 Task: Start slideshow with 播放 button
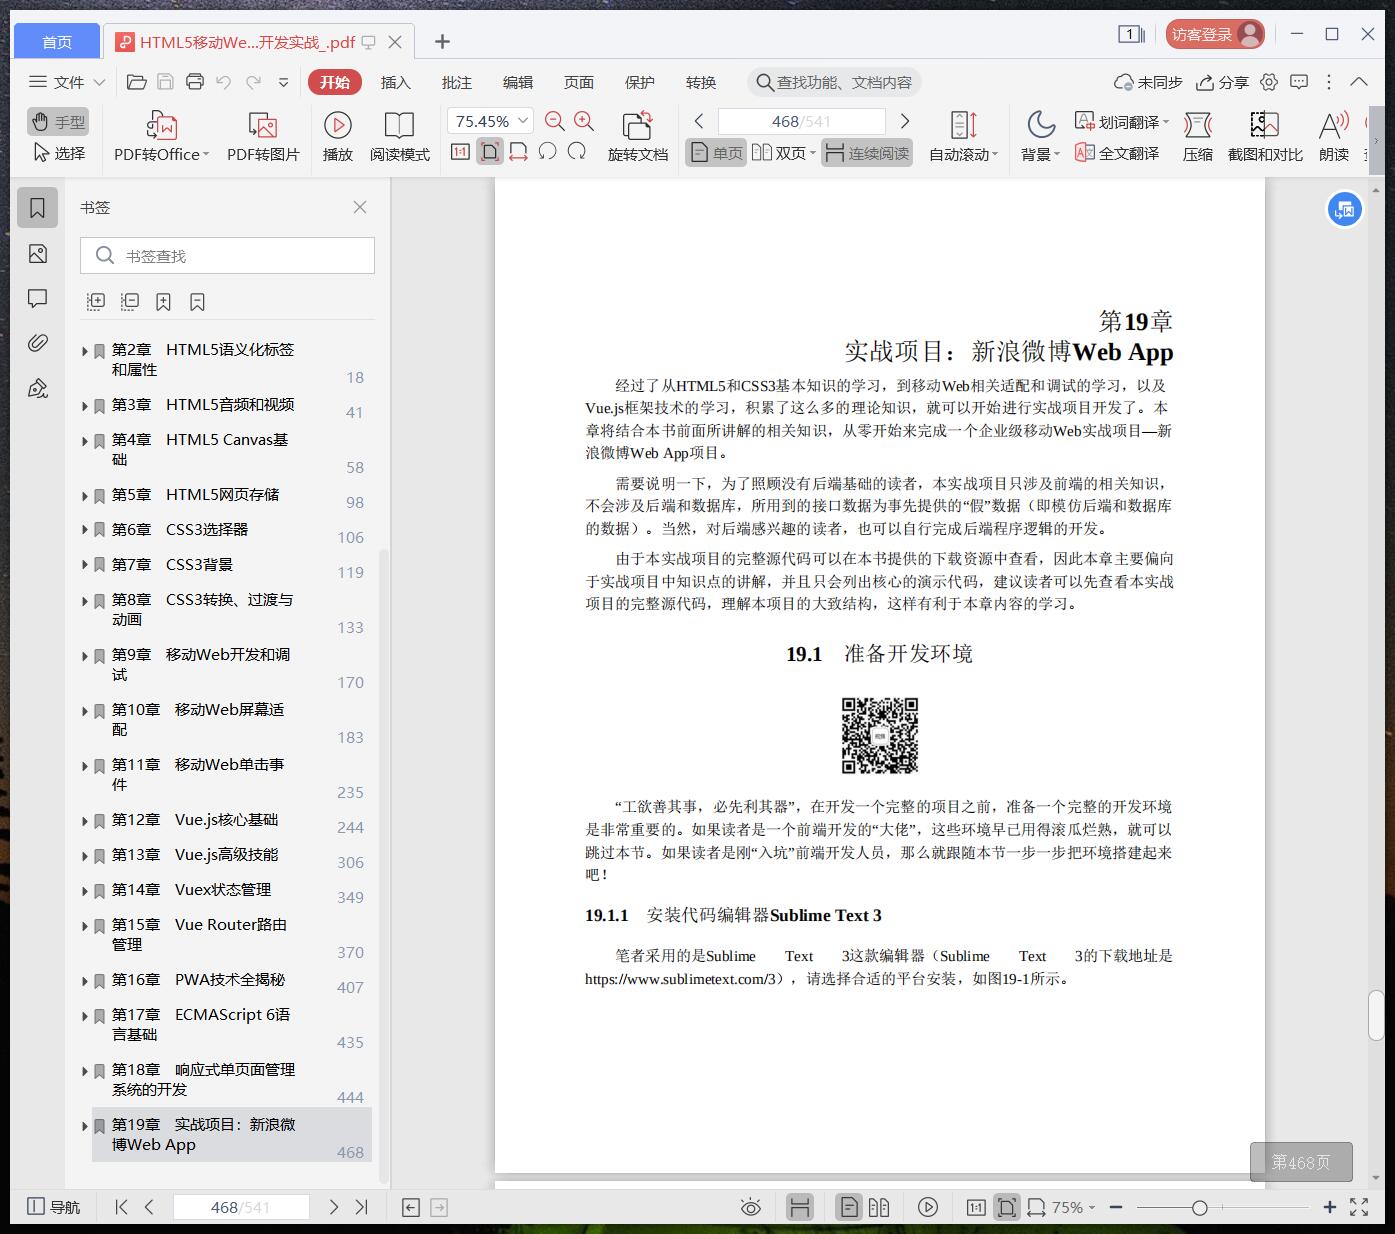[x=337, y=137]
